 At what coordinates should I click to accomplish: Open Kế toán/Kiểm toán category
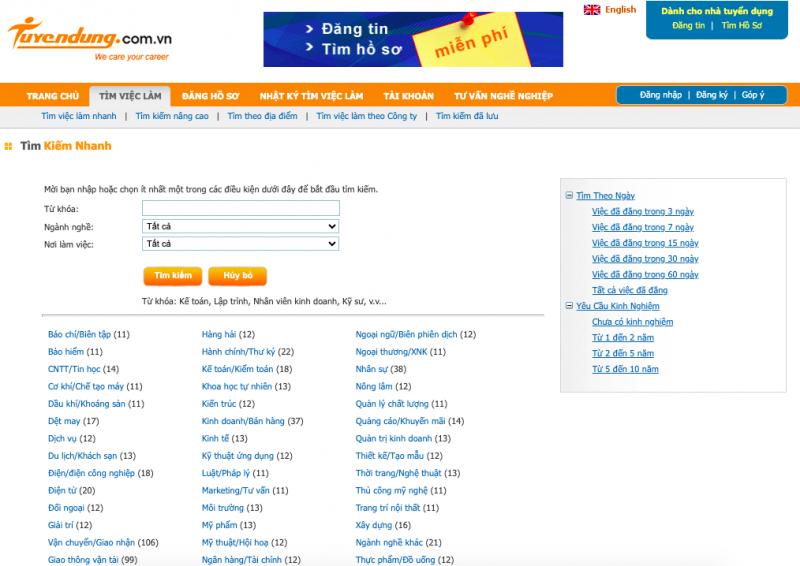pos(237,369)
